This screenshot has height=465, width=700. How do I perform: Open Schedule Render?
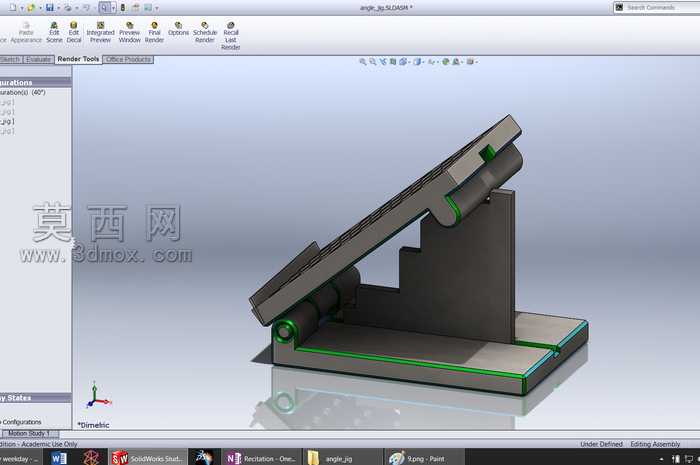coord(205,33)
